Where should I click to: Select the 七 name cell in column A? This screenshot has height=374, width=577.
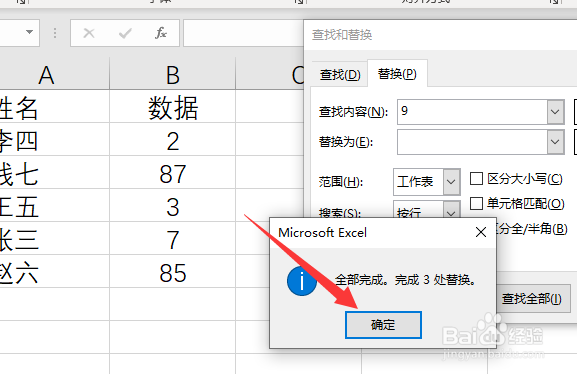[x=54, y=173]
